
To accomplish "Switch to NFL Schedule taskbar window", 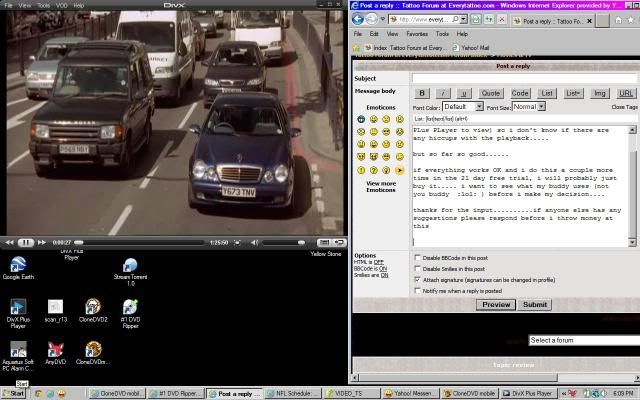I will pos(293,393).
